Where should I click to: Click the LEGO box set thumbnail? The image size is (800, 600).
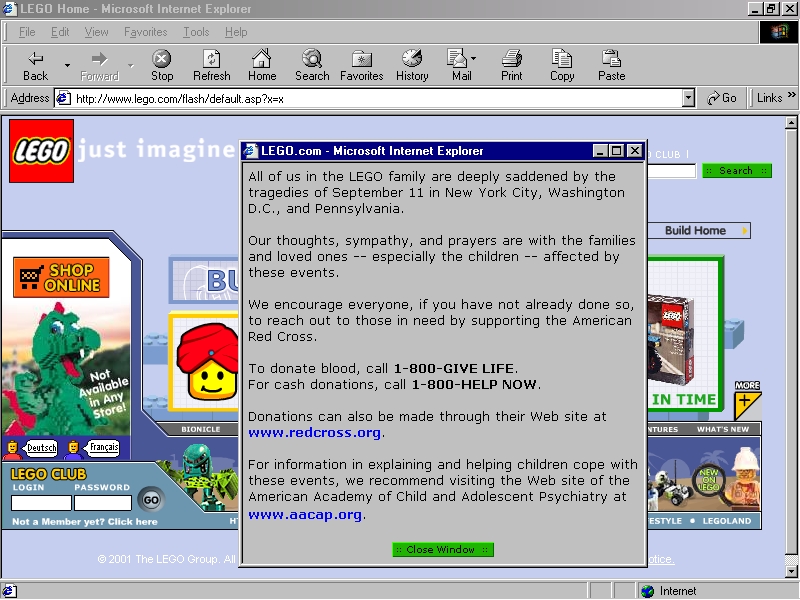click(670, 340)
